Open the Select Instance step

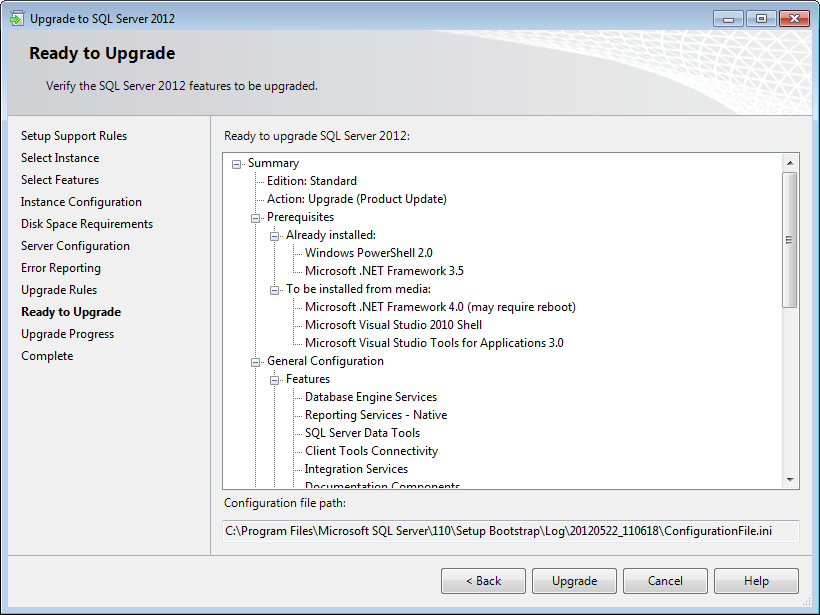(60, 158)
